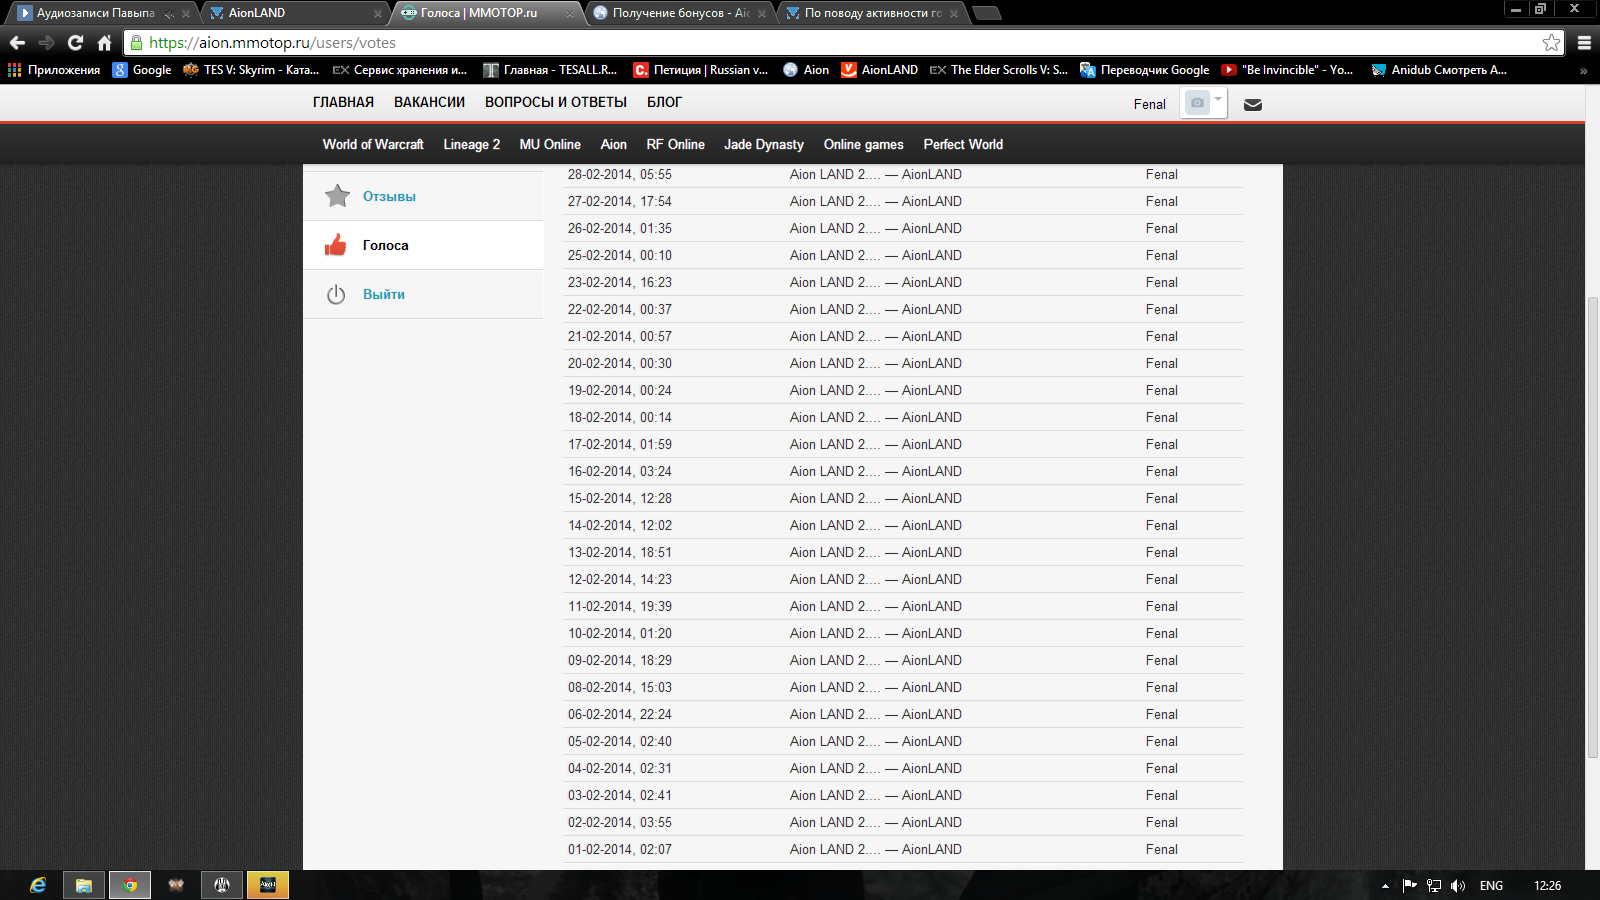This screenshot has width=1600, height=900.
Task: Select Online games category
Action: click(x=863, y=144)
